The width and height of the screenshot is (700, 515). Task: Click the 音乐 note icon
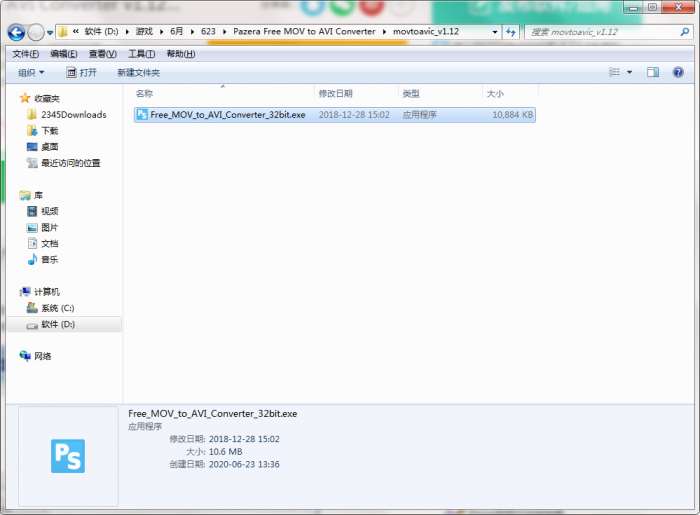coord(32,259)
